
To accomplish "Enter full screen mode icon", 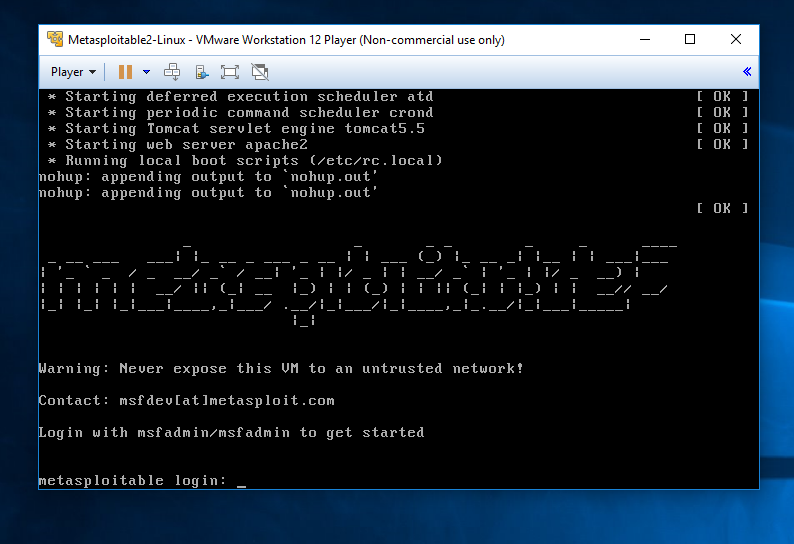I will coord(230,72).
